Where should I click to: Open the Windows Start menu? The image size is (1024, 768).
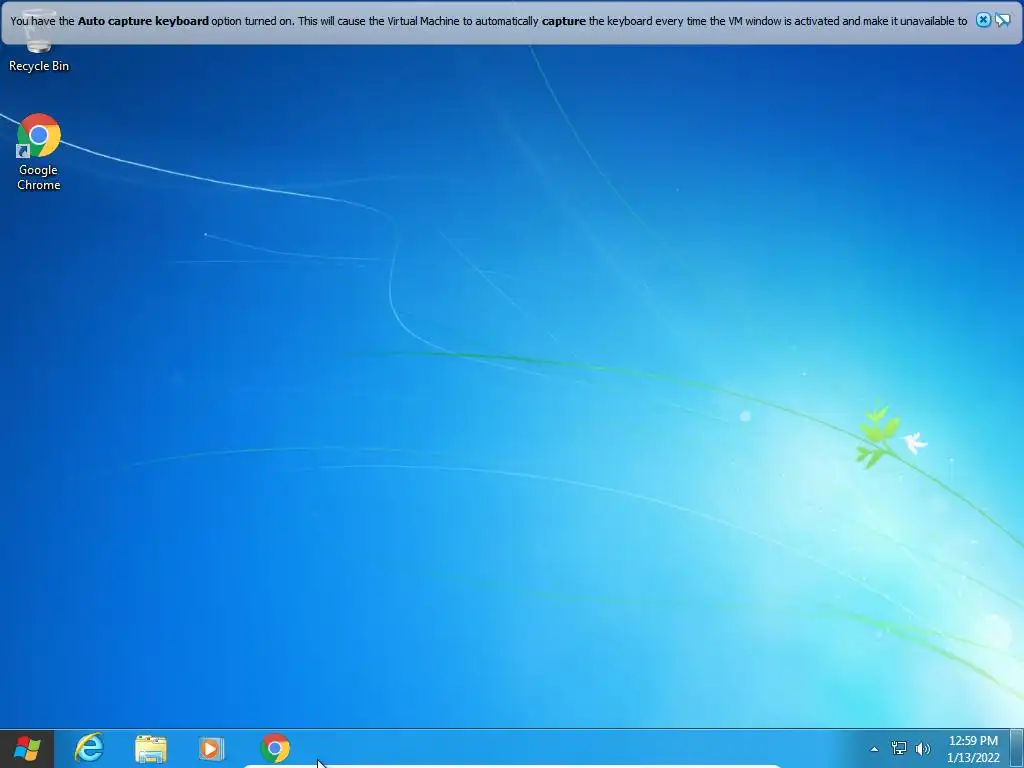tap(27, 748)
